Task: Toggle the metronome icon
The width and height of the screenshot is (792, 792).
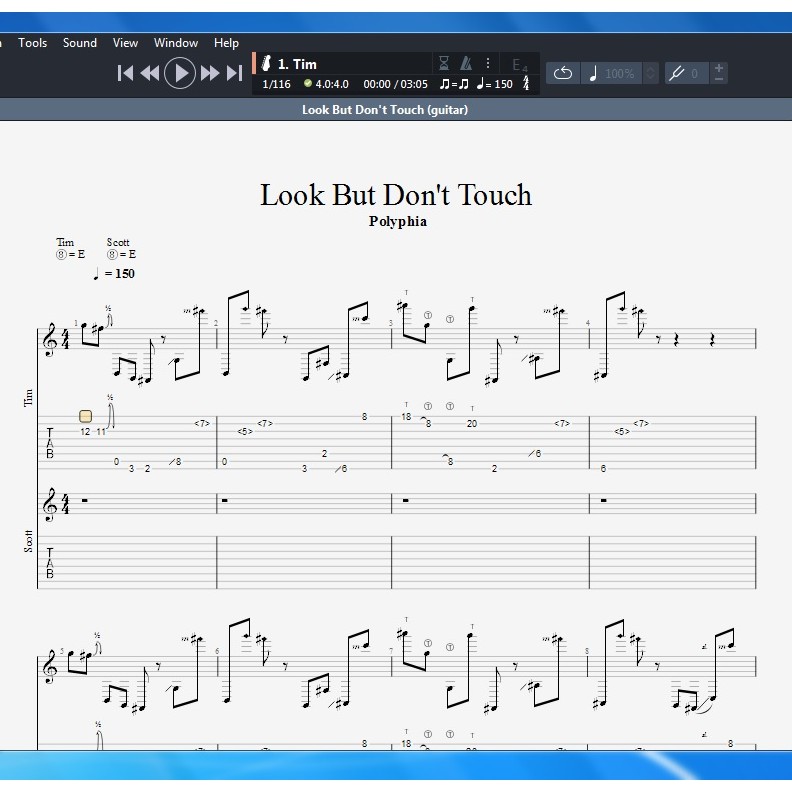Action: coord(466,63)
